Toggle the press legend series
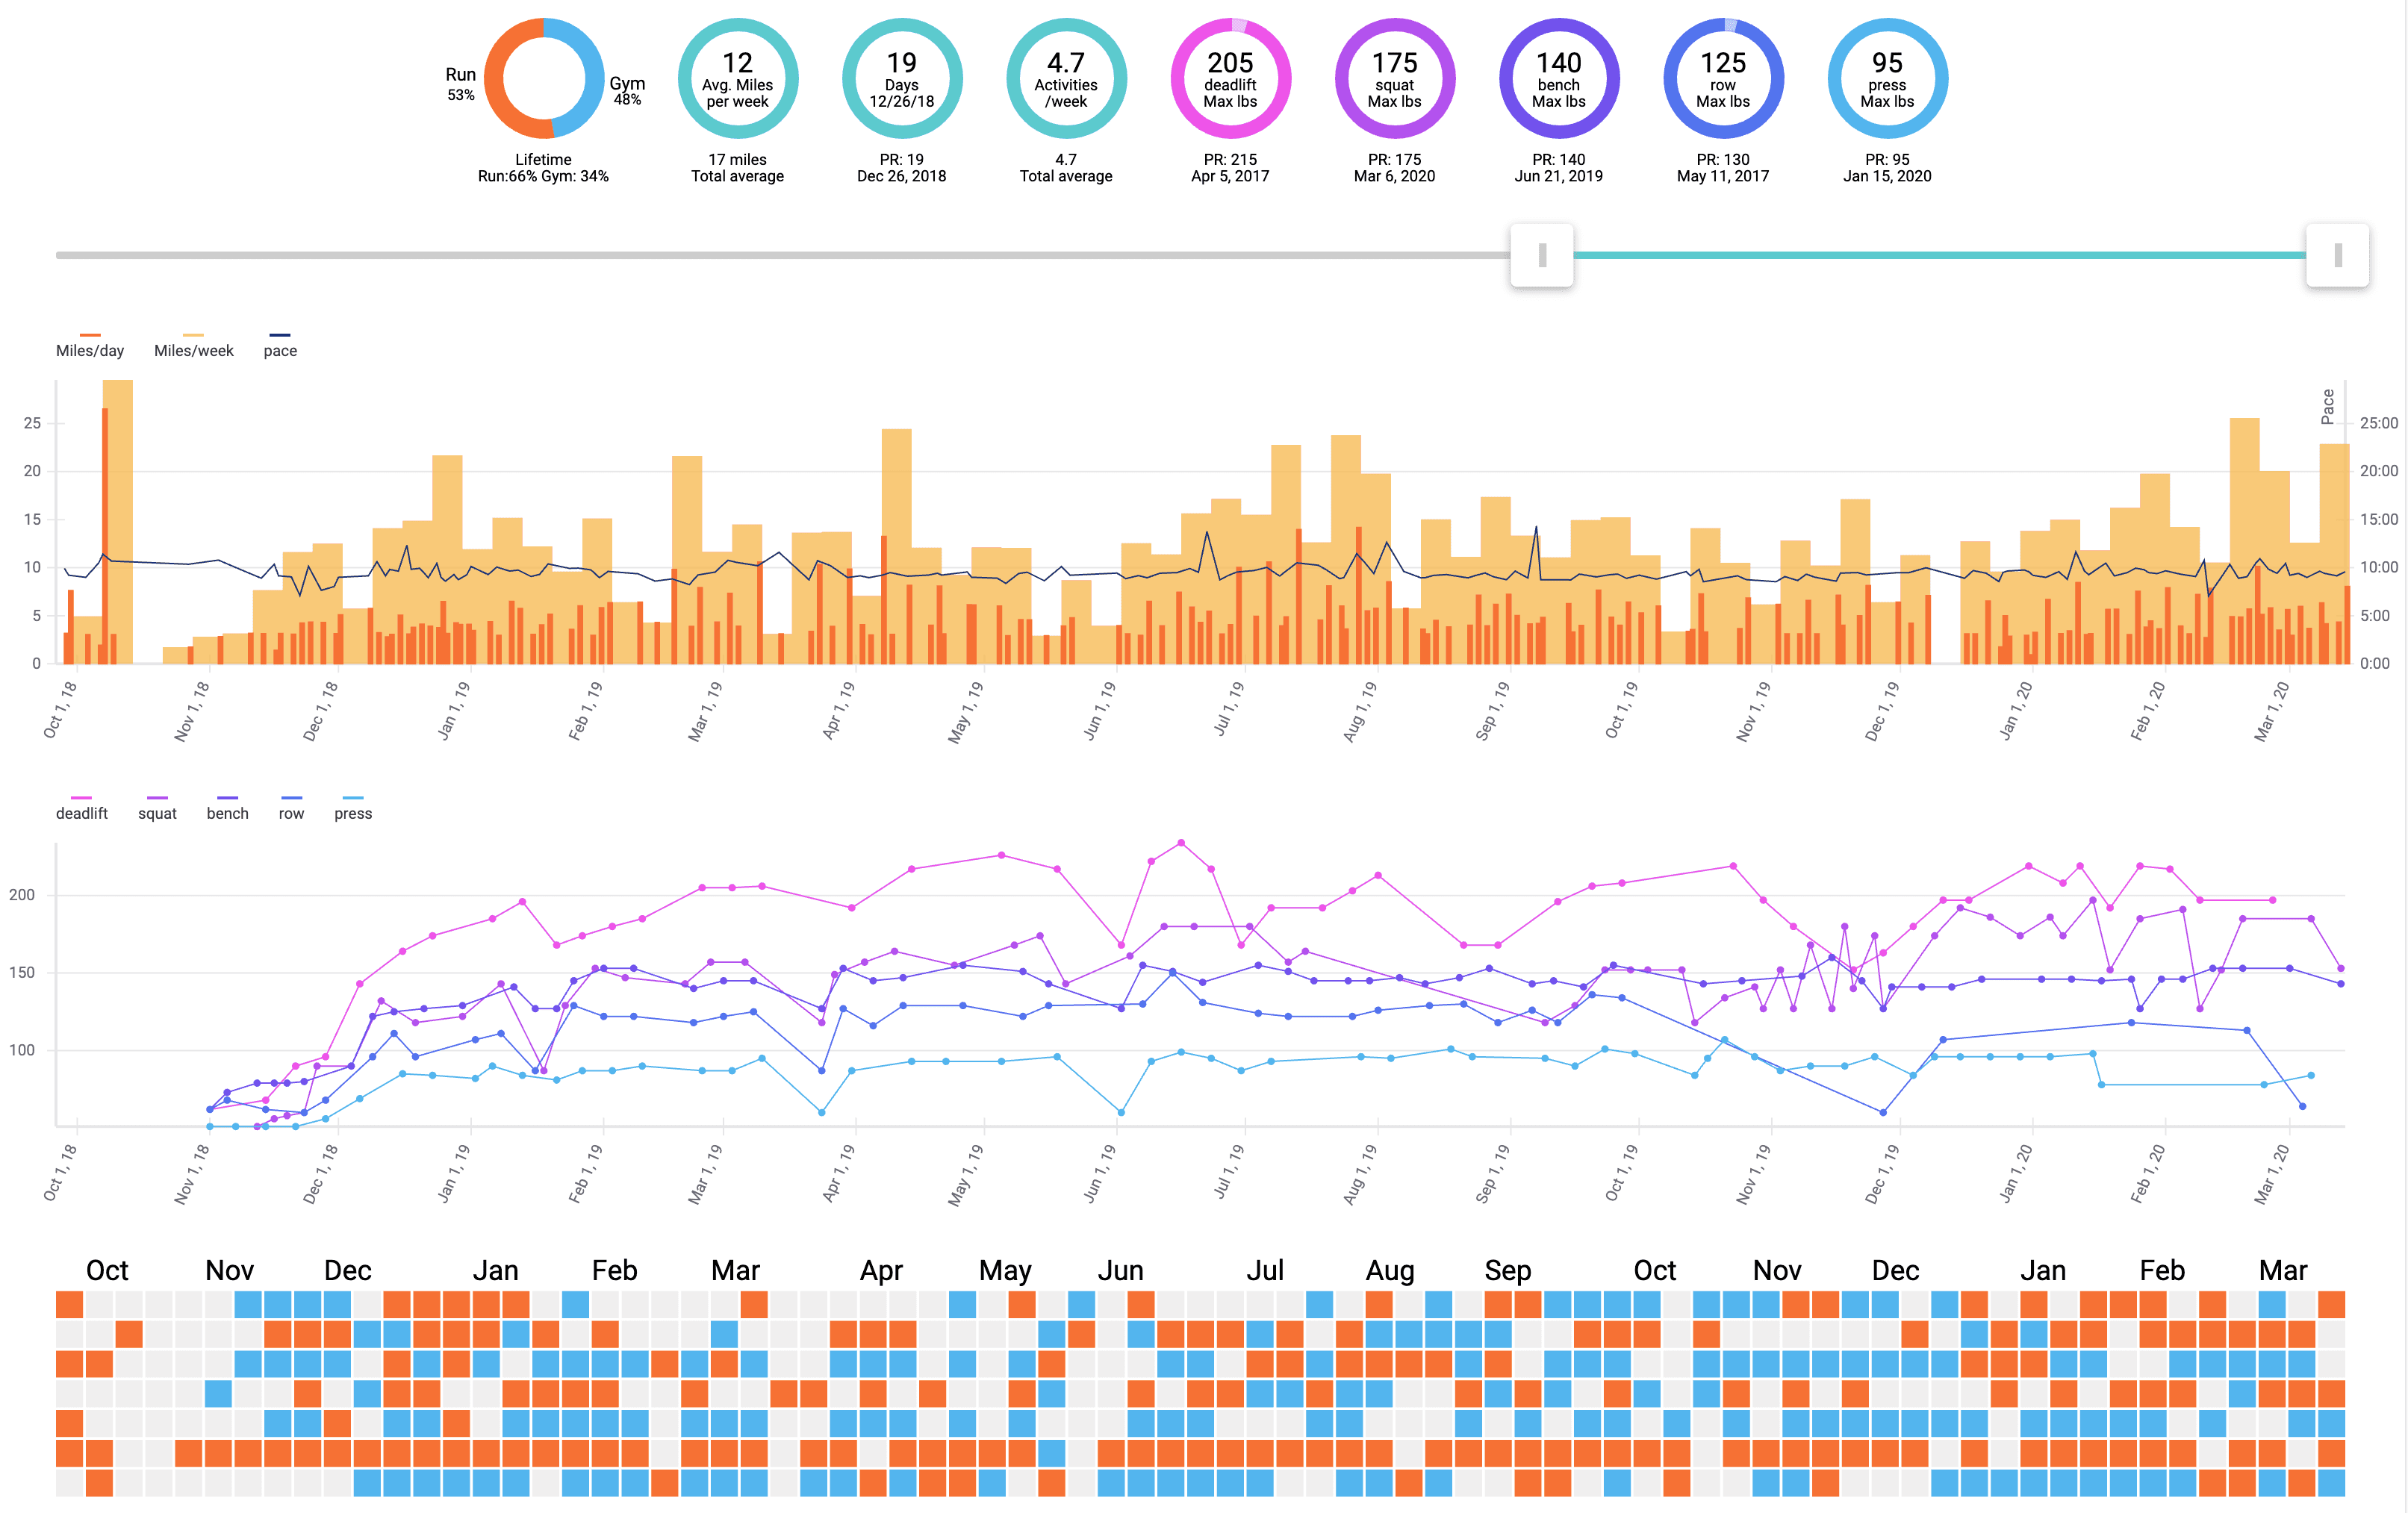Image resolution: width=2408 pixels, height=1513 pixels. 353,808
